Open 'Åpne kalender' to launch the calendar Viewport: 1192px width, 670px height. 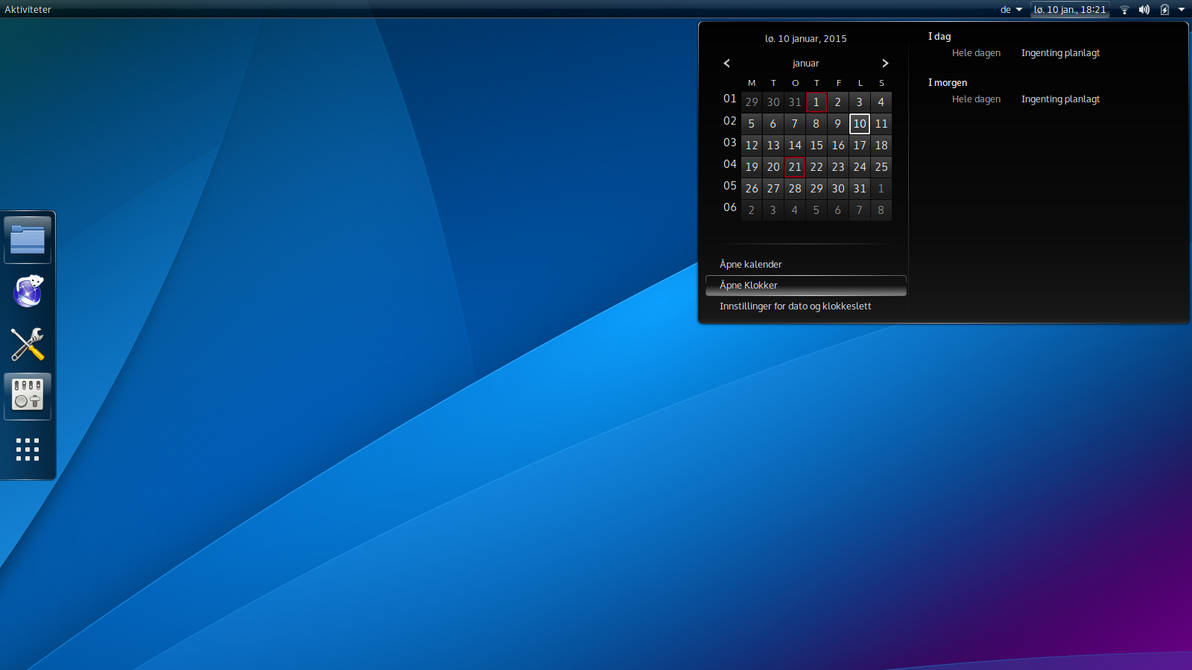click(x=751, y=264)
